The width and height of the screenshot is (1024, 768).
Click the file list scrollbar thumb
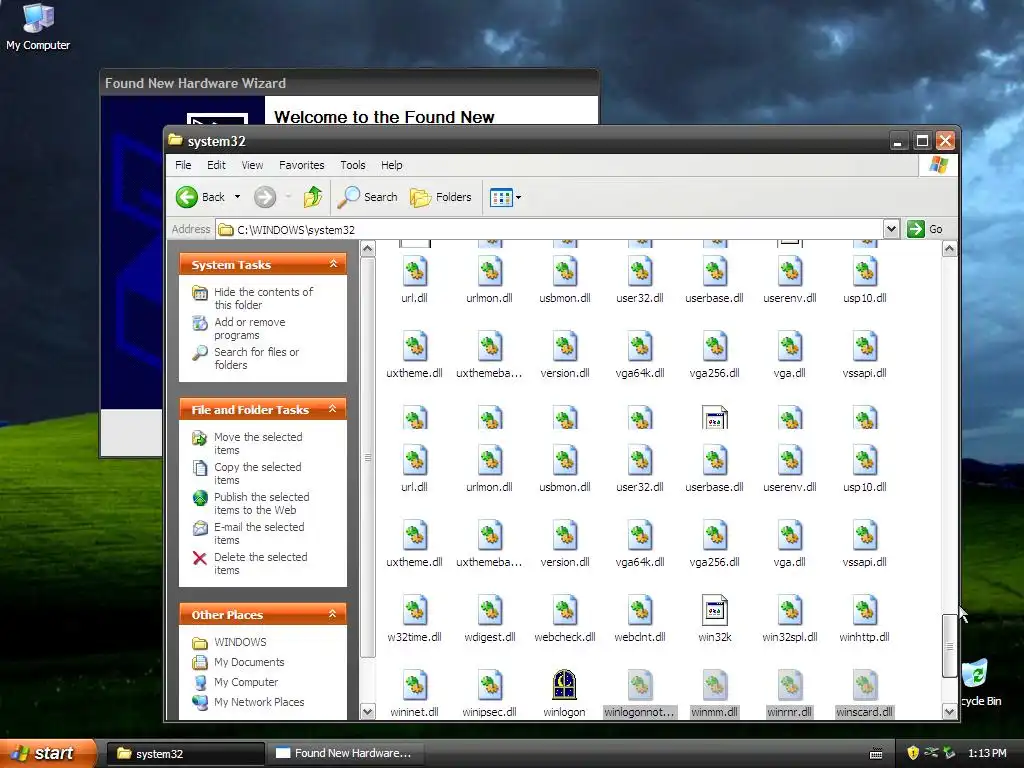(950, 646)
